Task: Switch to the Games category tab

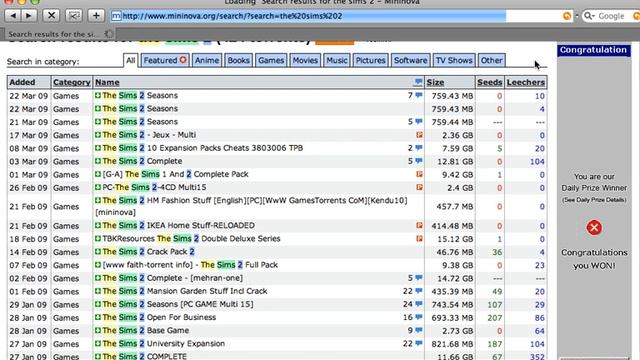Action: pyautogui.click(x=271, y=60)
